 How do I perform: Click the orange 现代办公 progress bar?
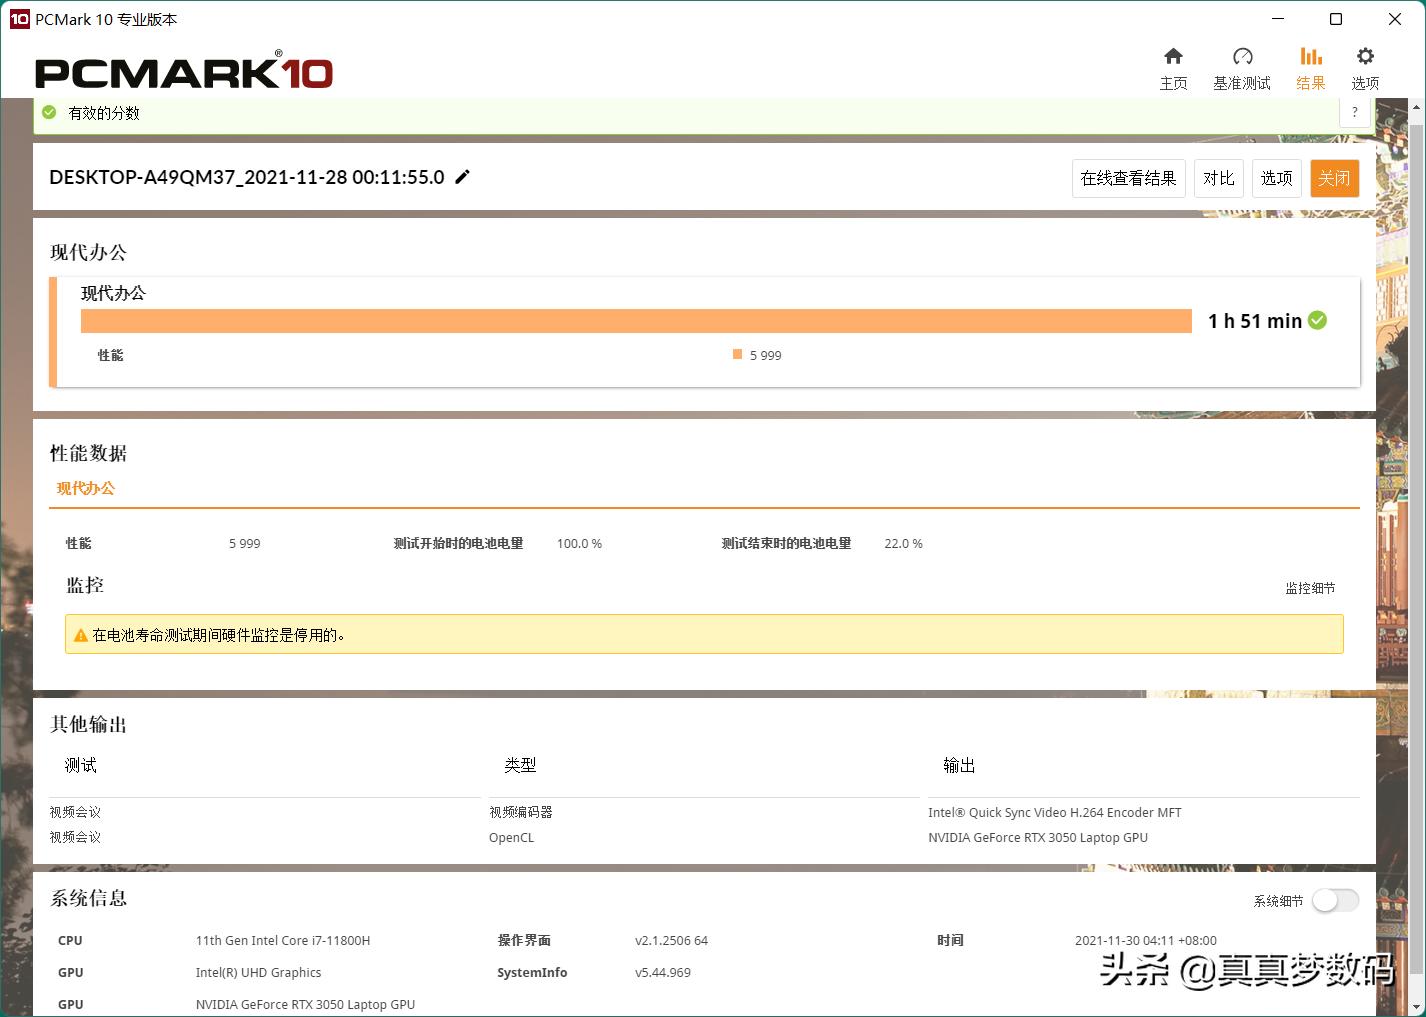point(636,320)
